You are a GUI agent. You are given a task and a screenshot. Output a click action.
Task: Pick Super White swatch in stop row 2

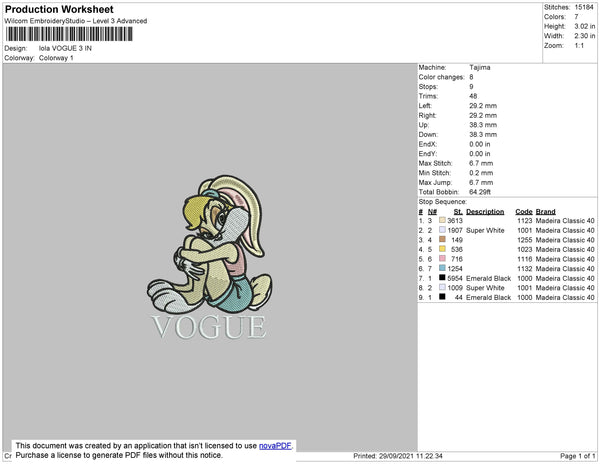point(442,230)
